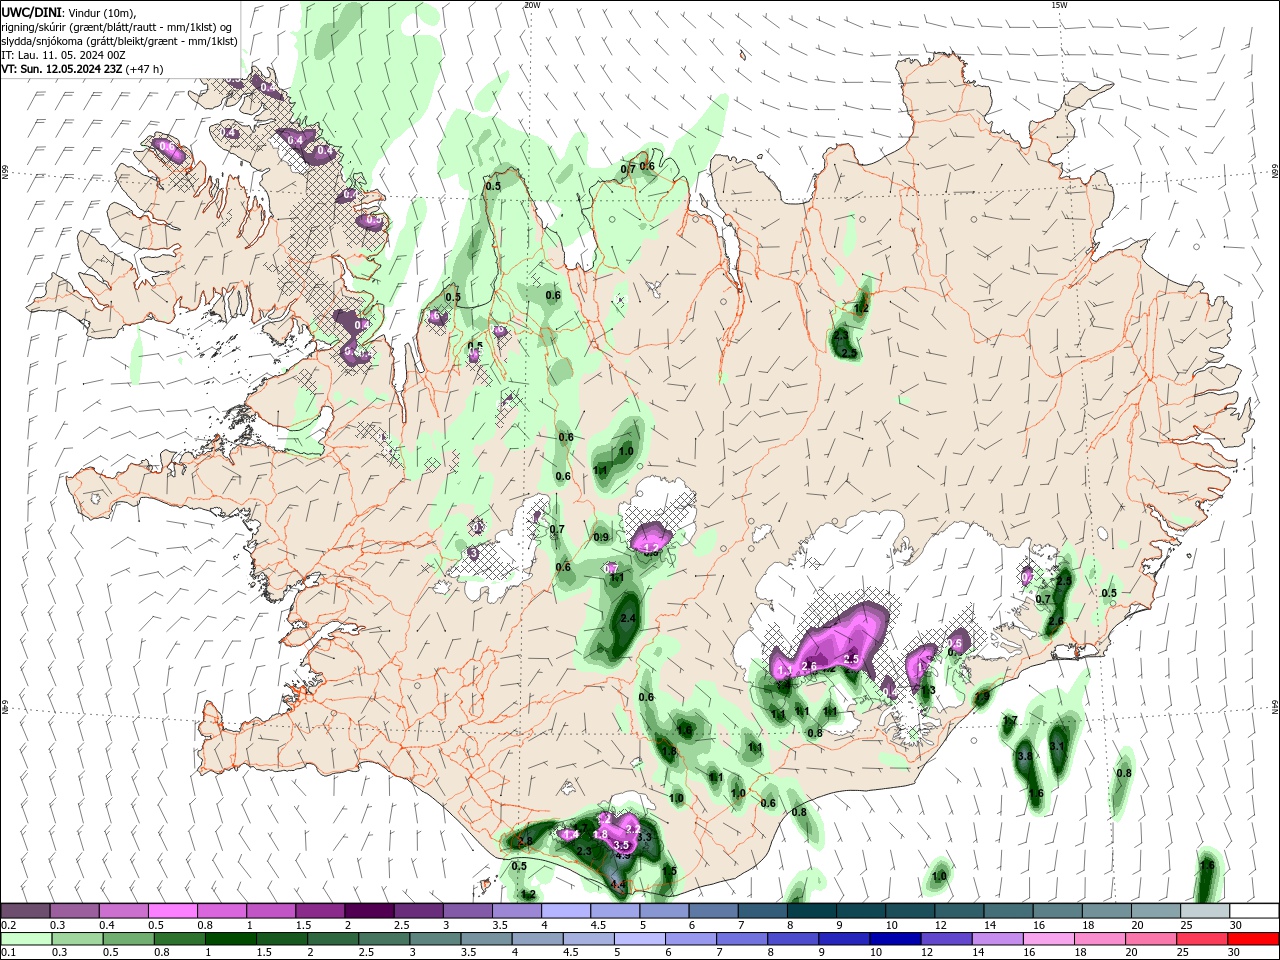Click the darkest green swatch after 1 on the bottom scale
This screenshot has width=1280, height=960.
229,939
